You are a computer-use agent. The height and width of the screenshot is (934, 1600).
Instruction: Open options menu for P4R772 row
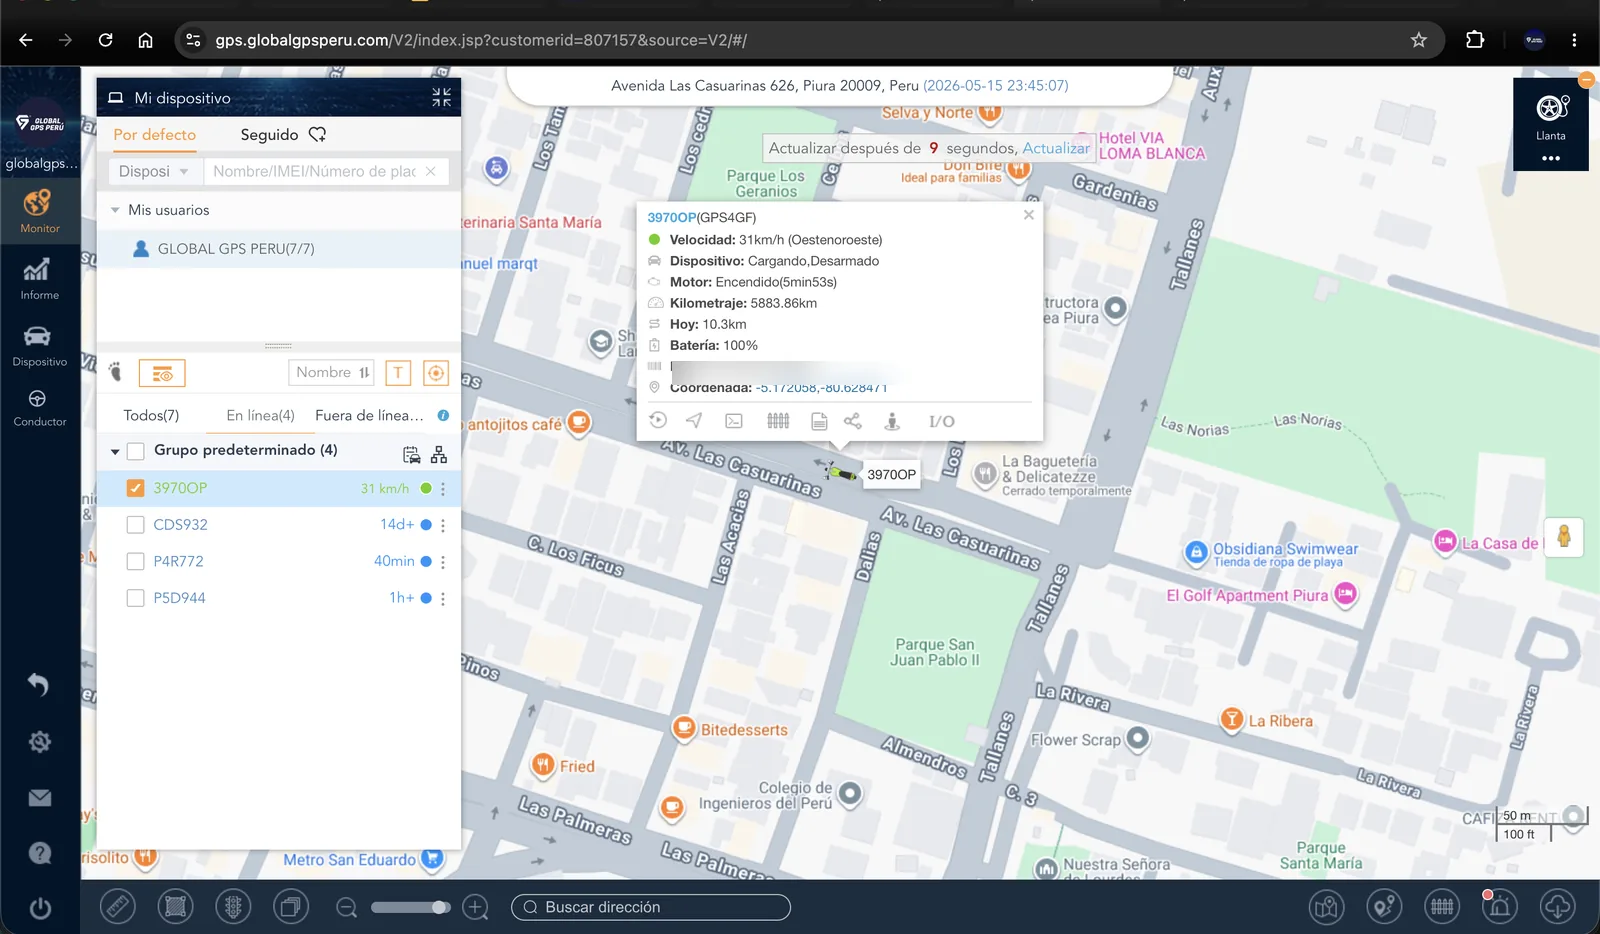(x=443, y=562)
